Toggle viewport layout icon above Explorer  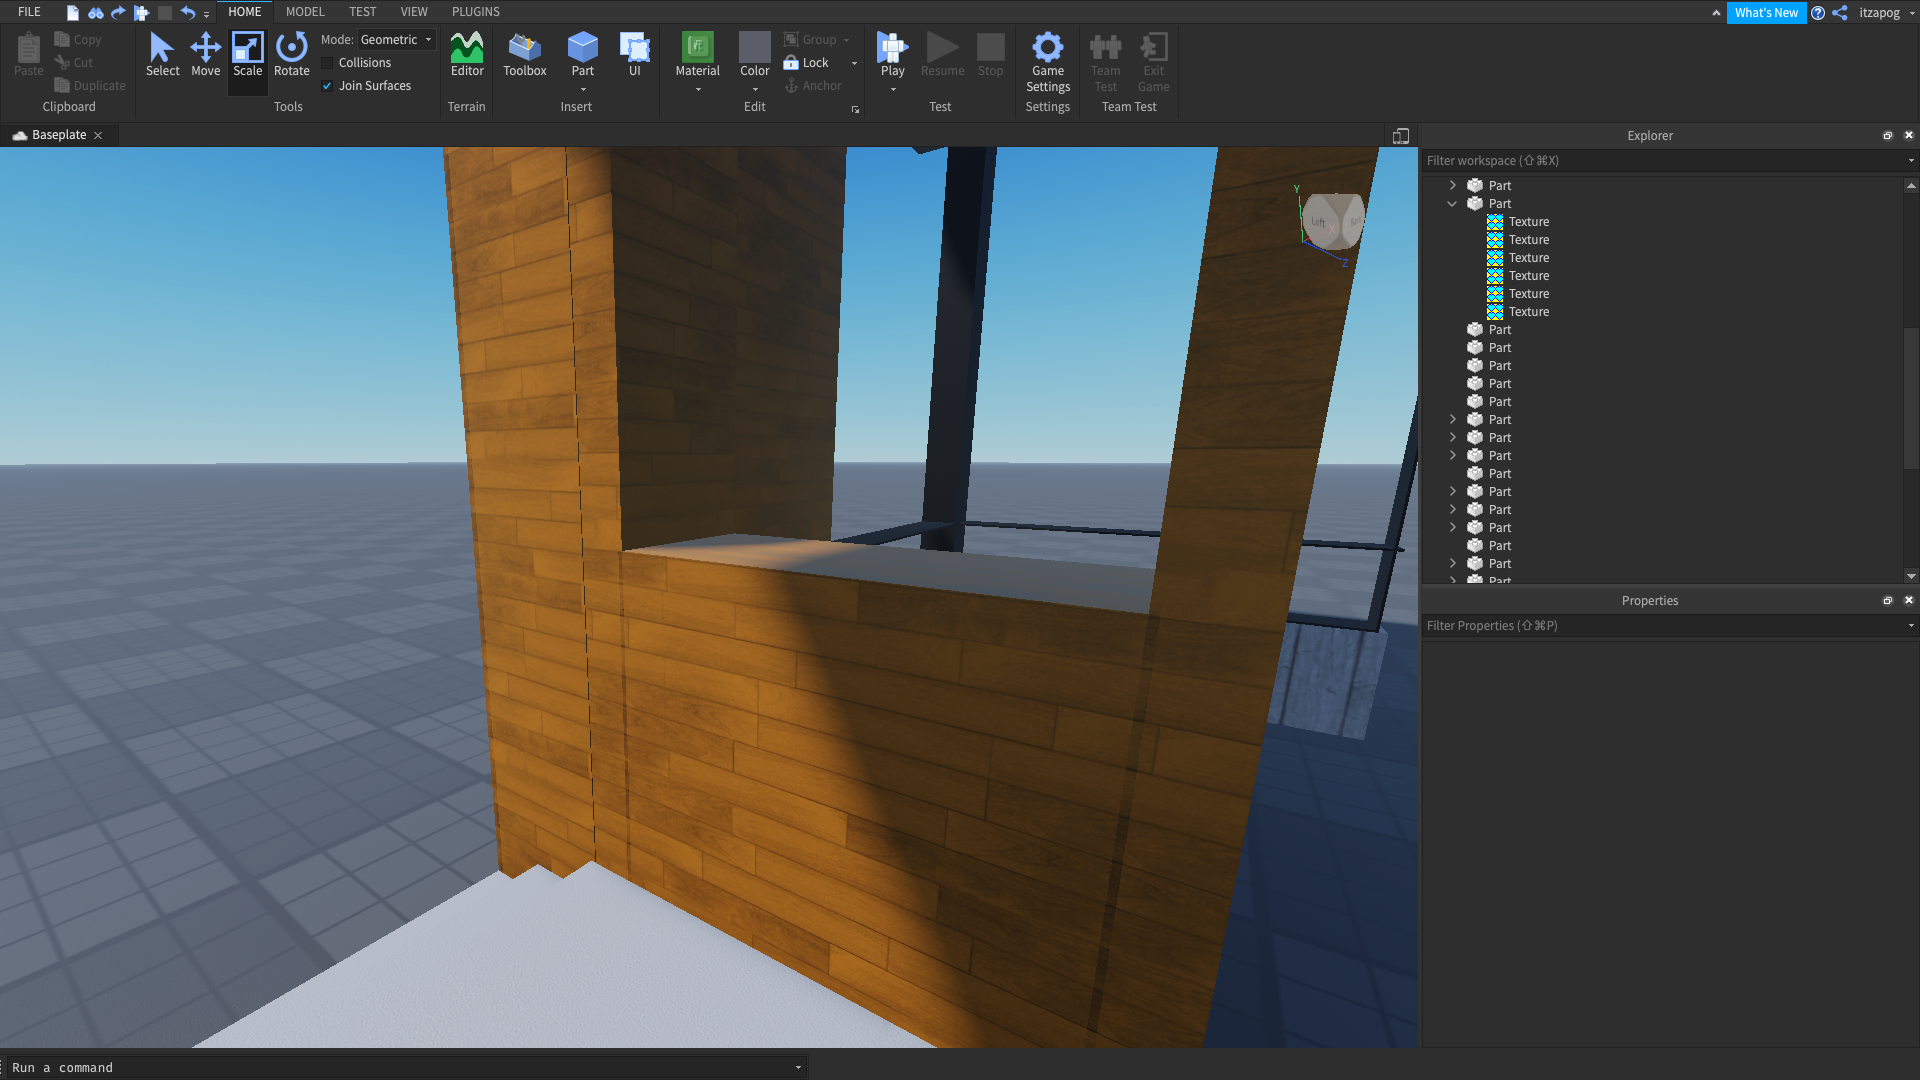coord(1400,136)
